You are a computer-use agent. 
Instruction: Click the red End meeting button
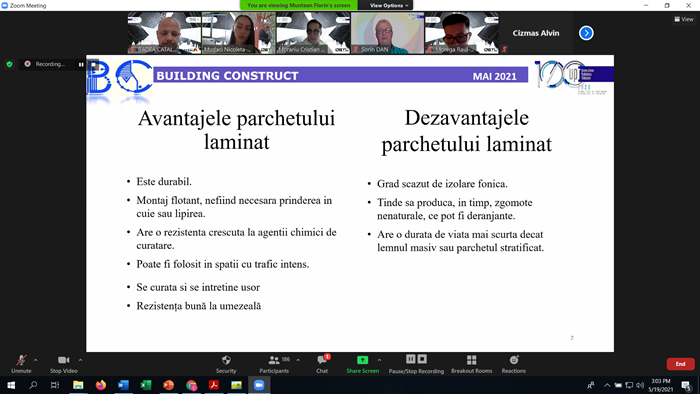pos(680,364)
